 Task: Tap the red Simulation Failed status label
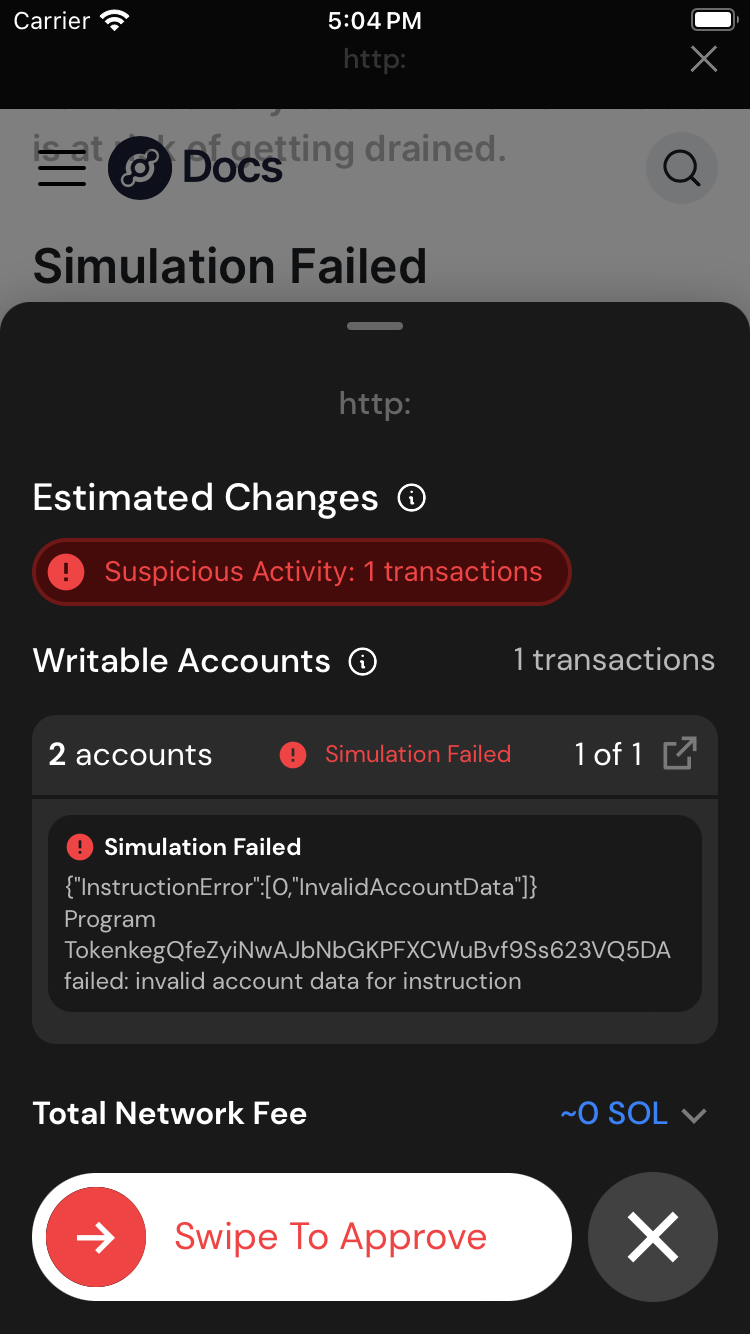pos(417,754)
